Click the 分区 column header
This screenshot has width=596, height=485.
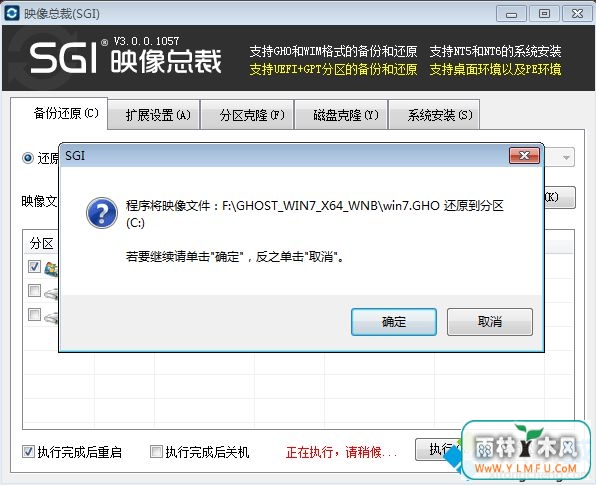tap(41, 243)
